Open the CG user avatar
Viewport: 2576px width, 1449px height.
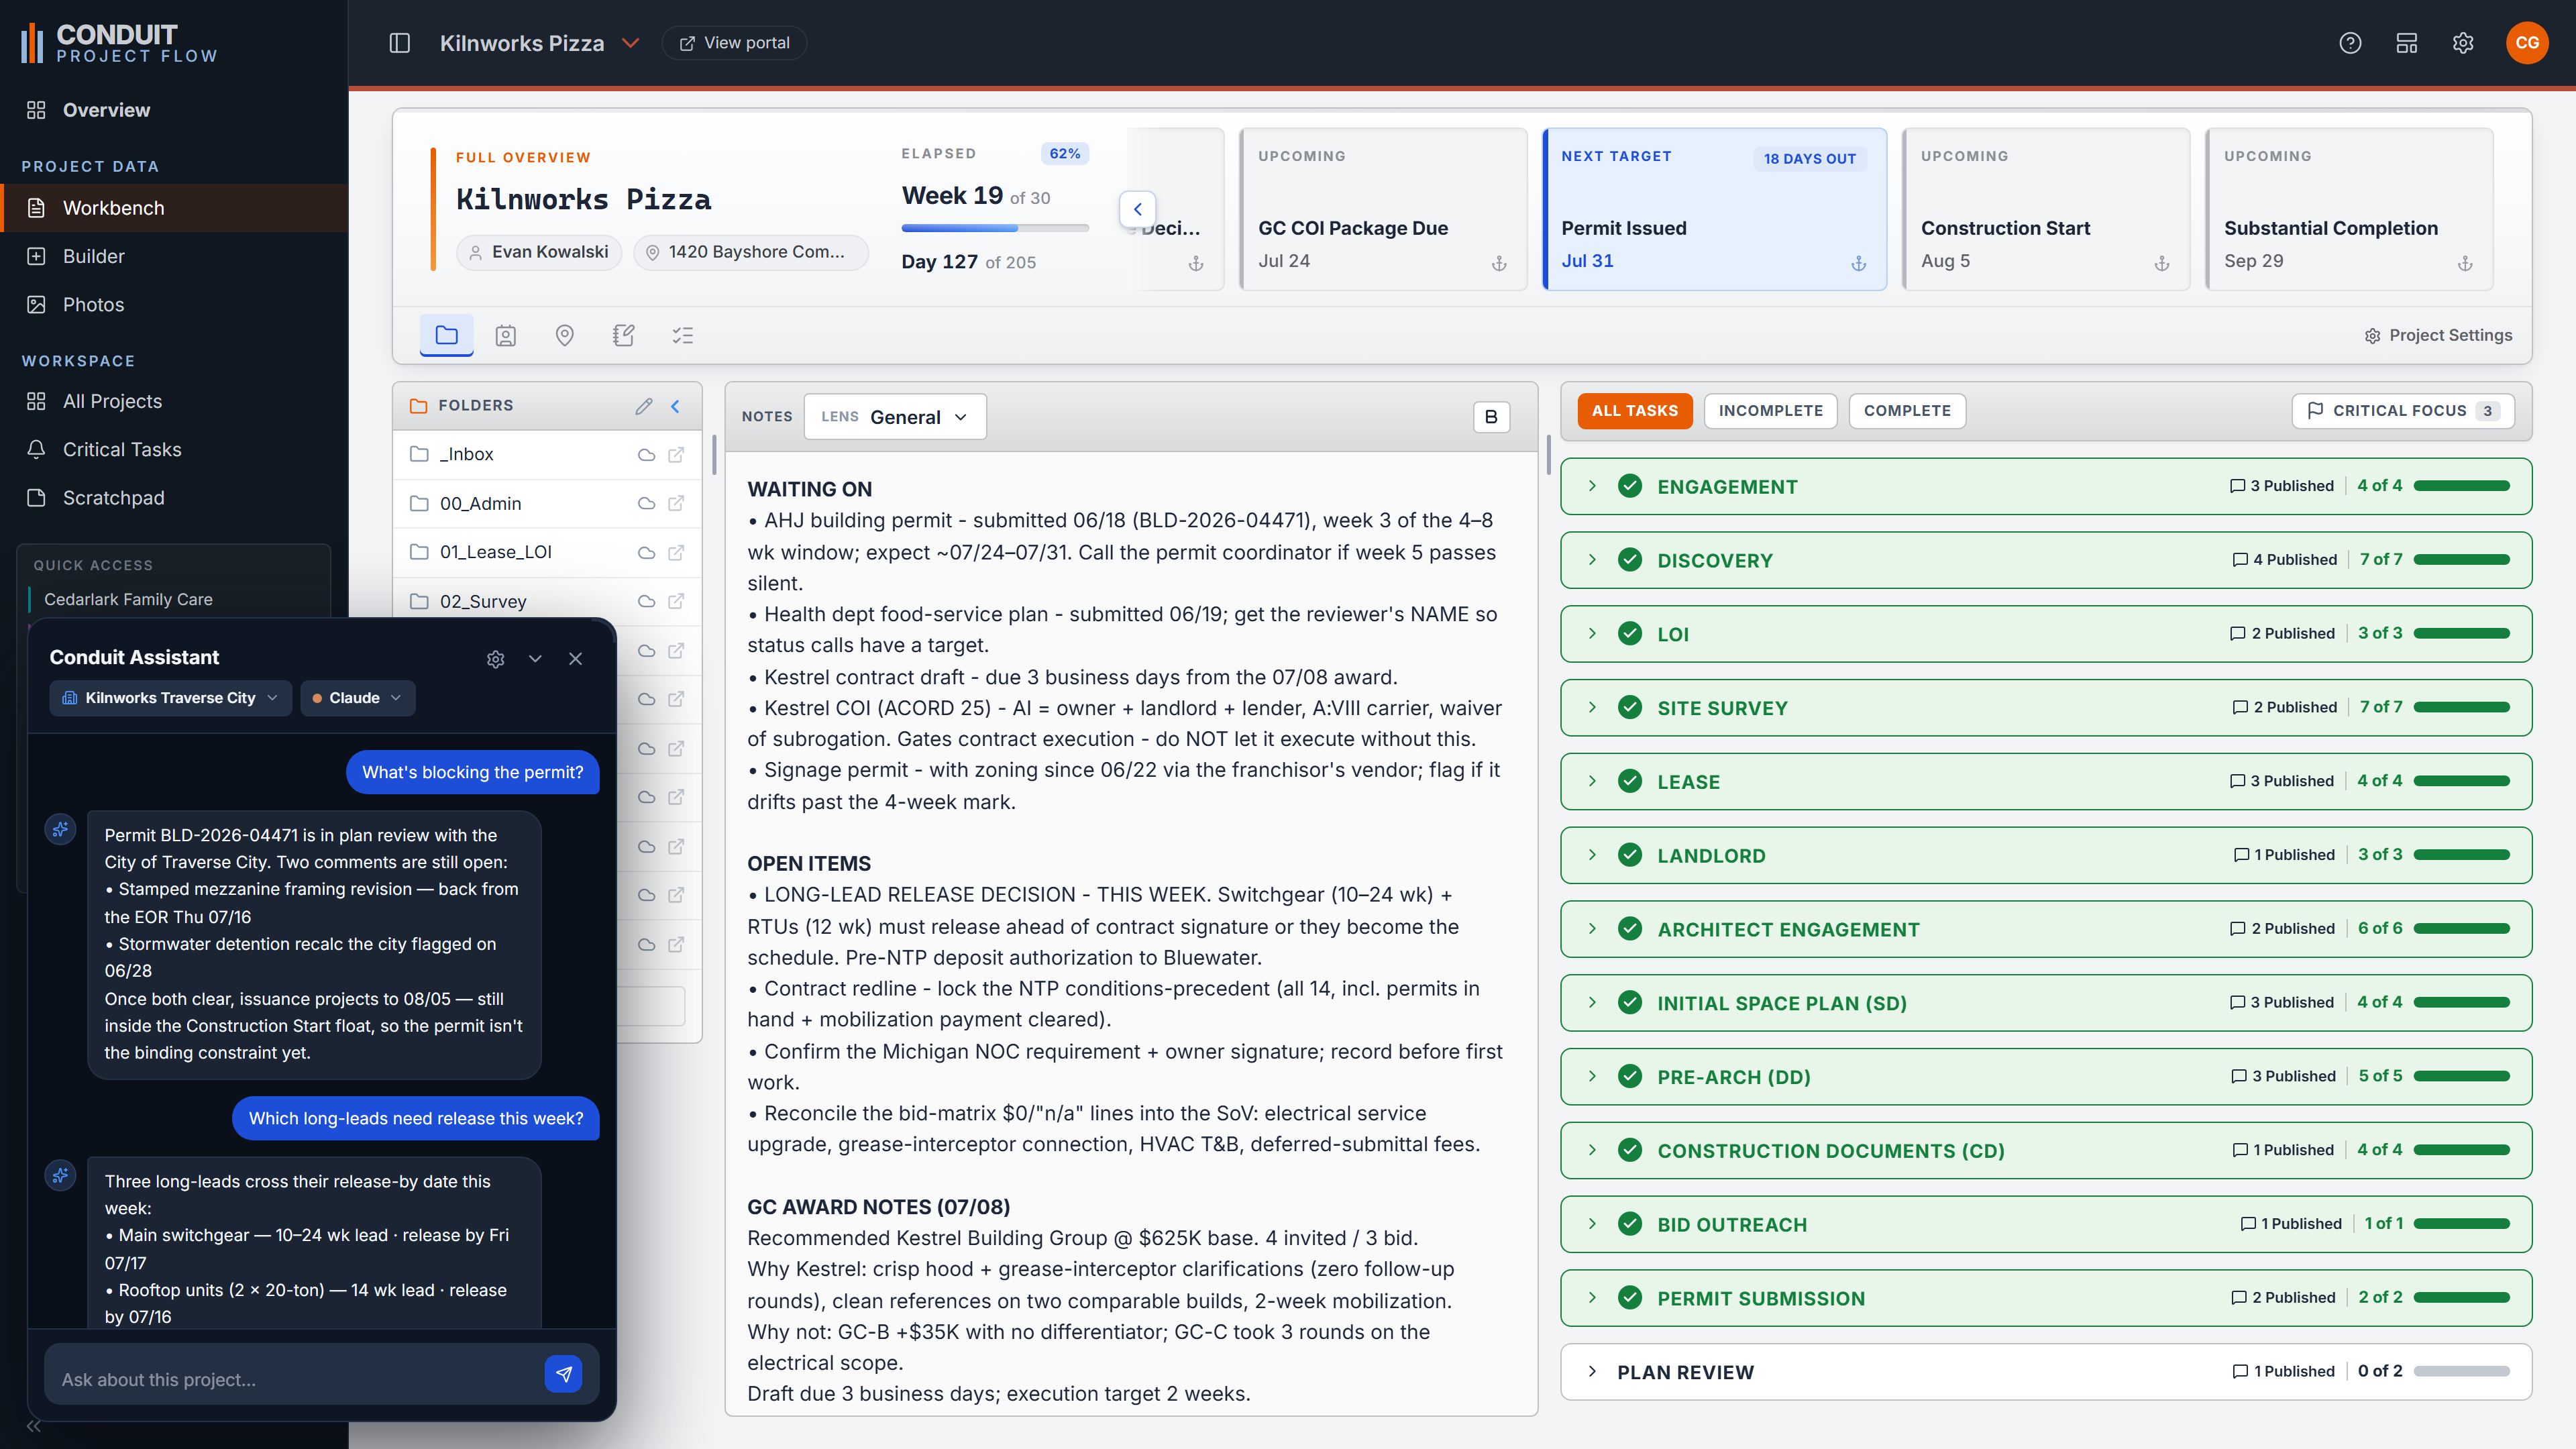coord(2527,43)
